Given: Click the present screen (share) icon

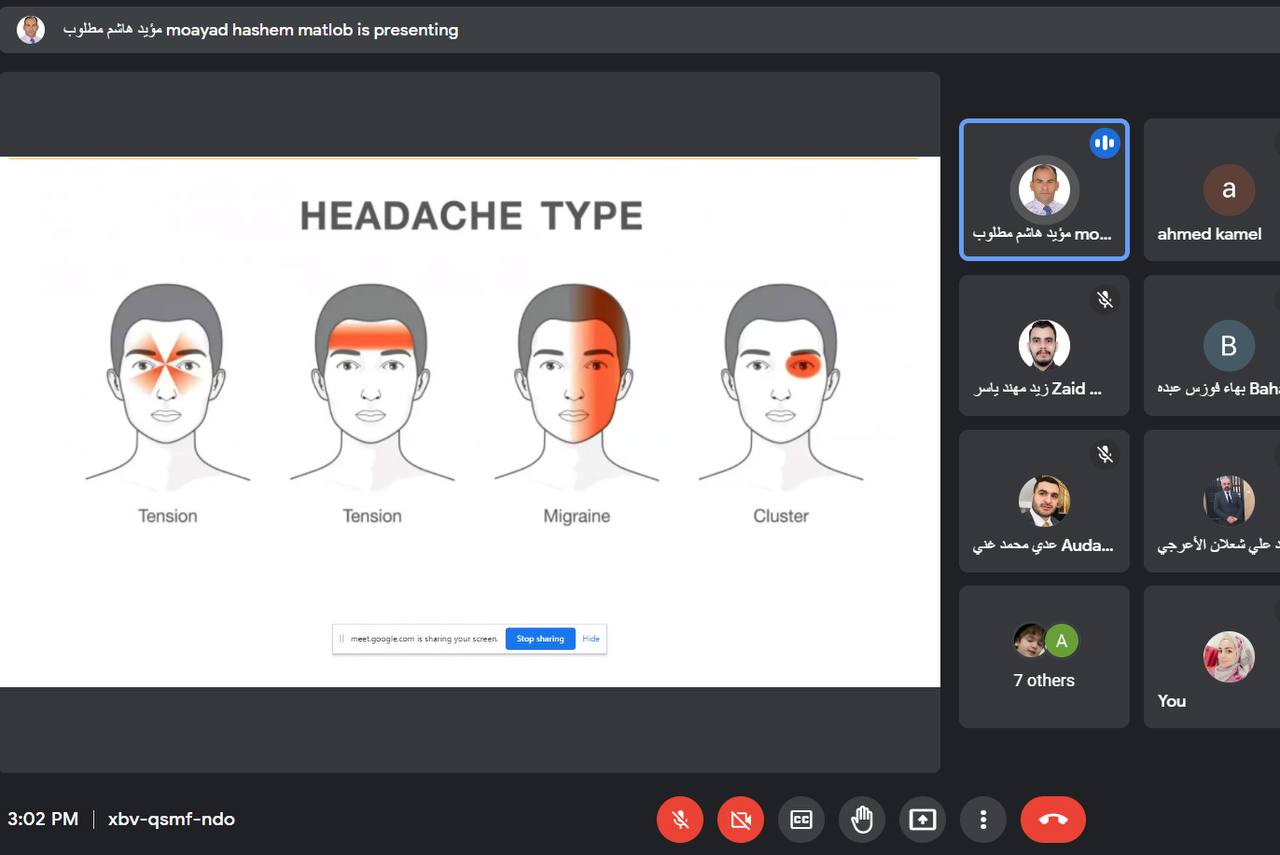Looking at the screenshot, I should coord(922,820).
